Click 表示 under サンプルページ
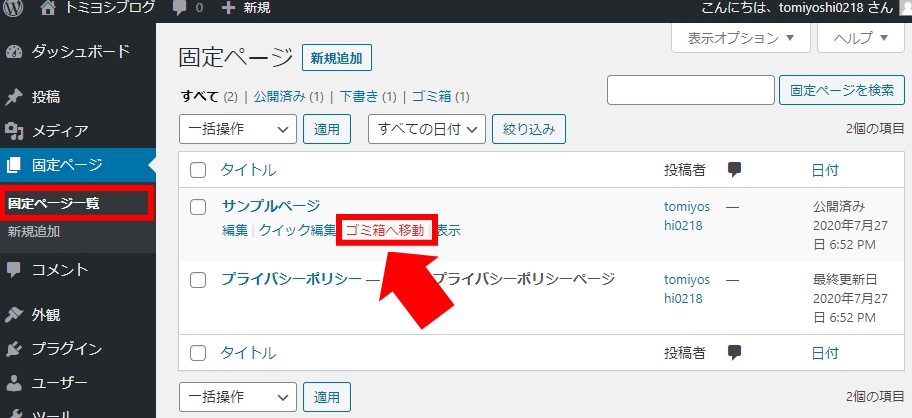912x418 pixels. 449,230
